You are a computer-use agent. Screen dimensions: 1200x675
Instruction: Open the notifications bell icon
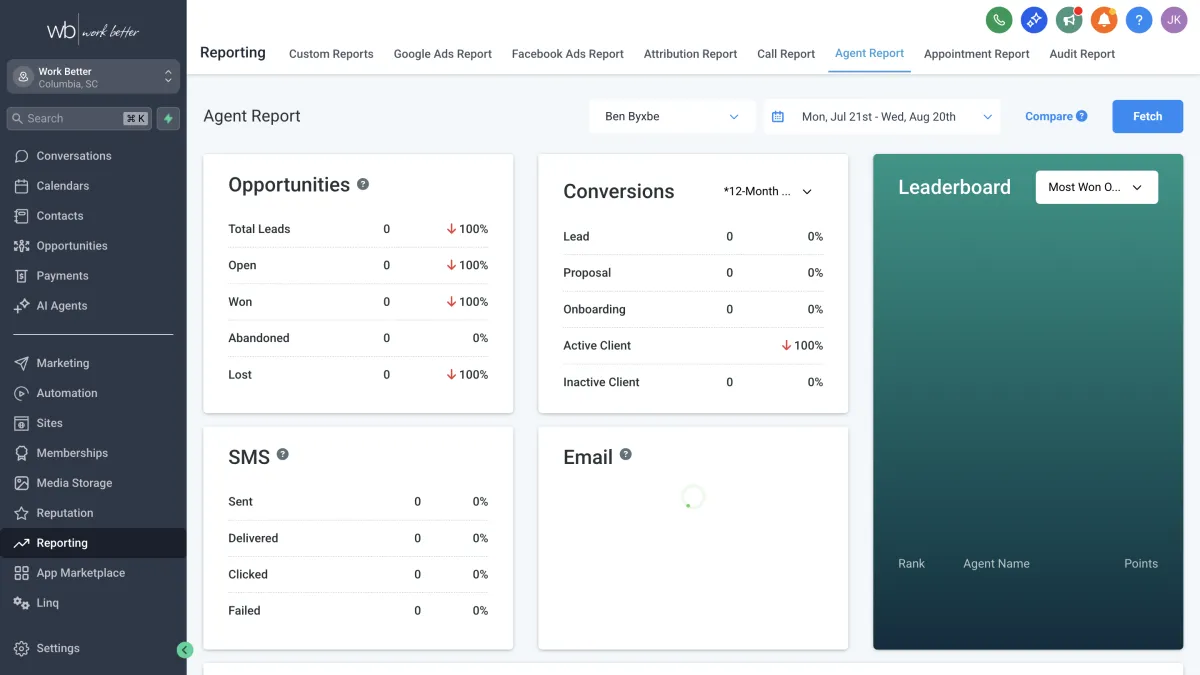tap(1104, 20)
